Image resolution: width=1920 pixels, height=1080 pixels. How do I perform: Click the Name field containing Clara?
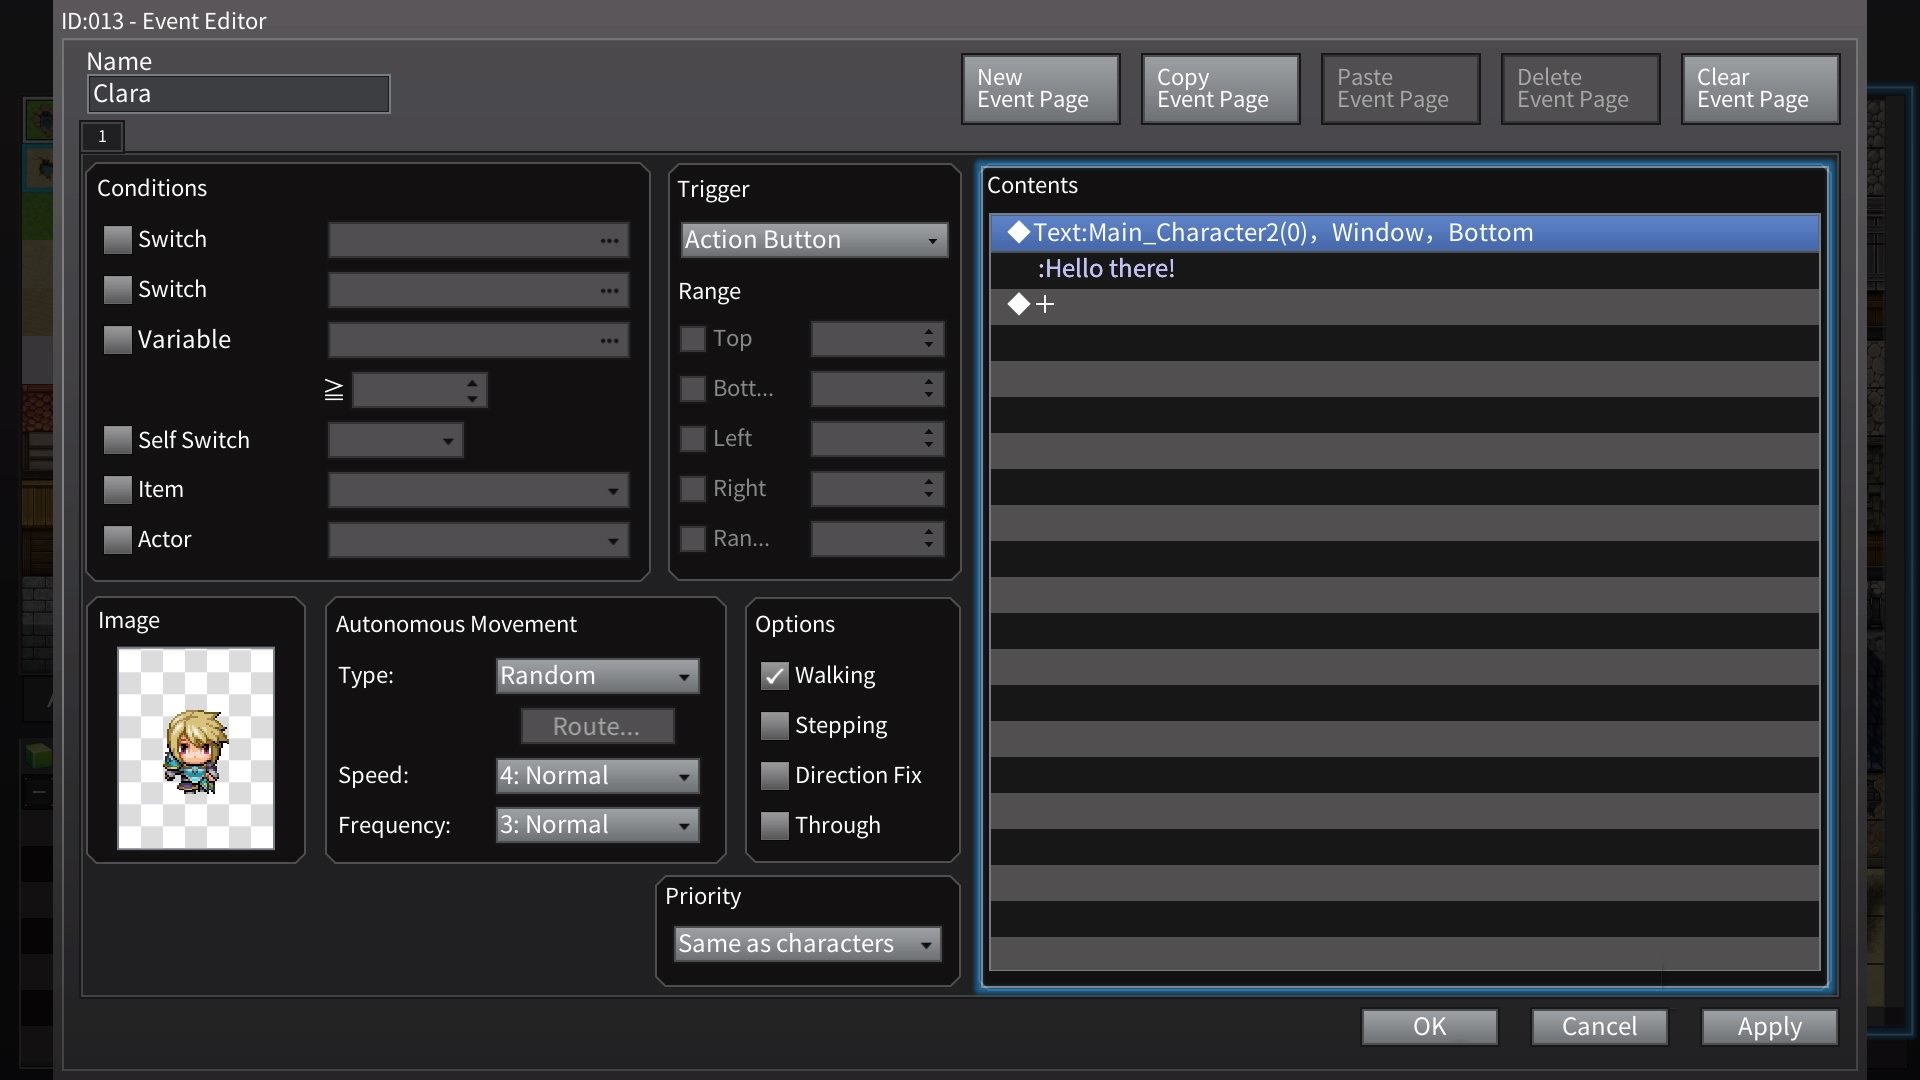click(x=238, y=93)
